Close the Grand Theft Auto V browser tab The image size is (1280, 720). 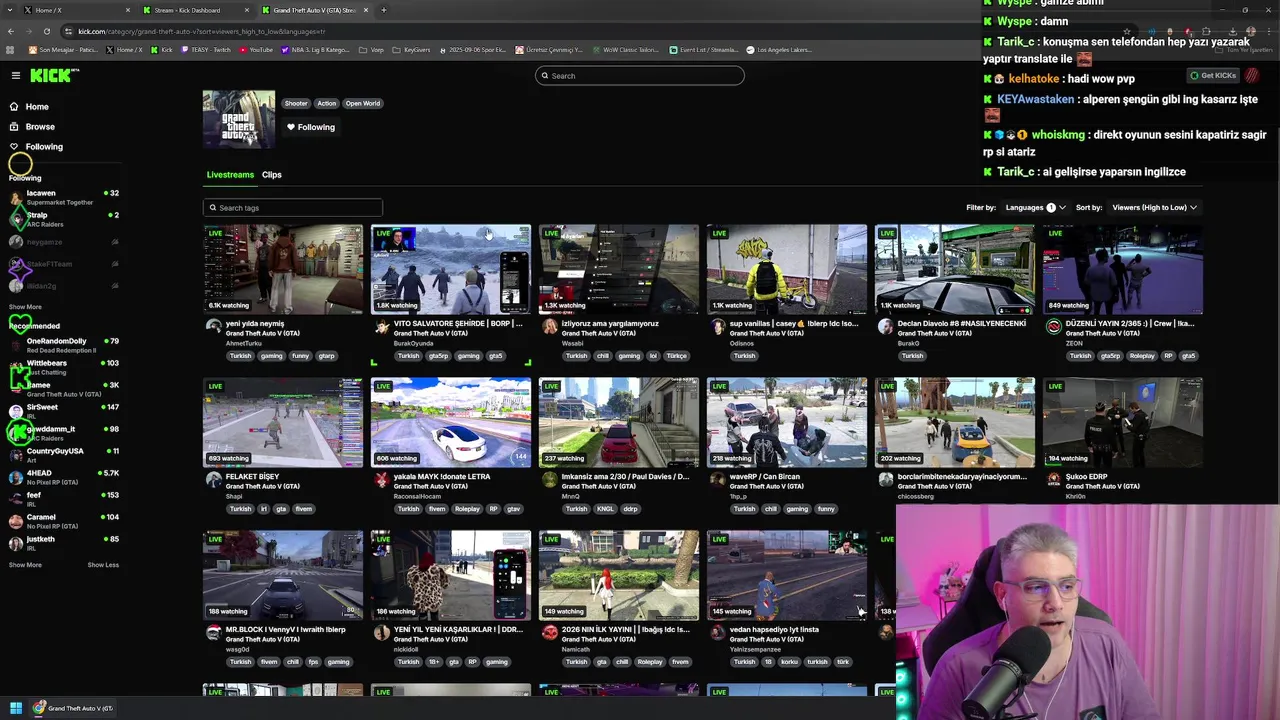[366, 10]
